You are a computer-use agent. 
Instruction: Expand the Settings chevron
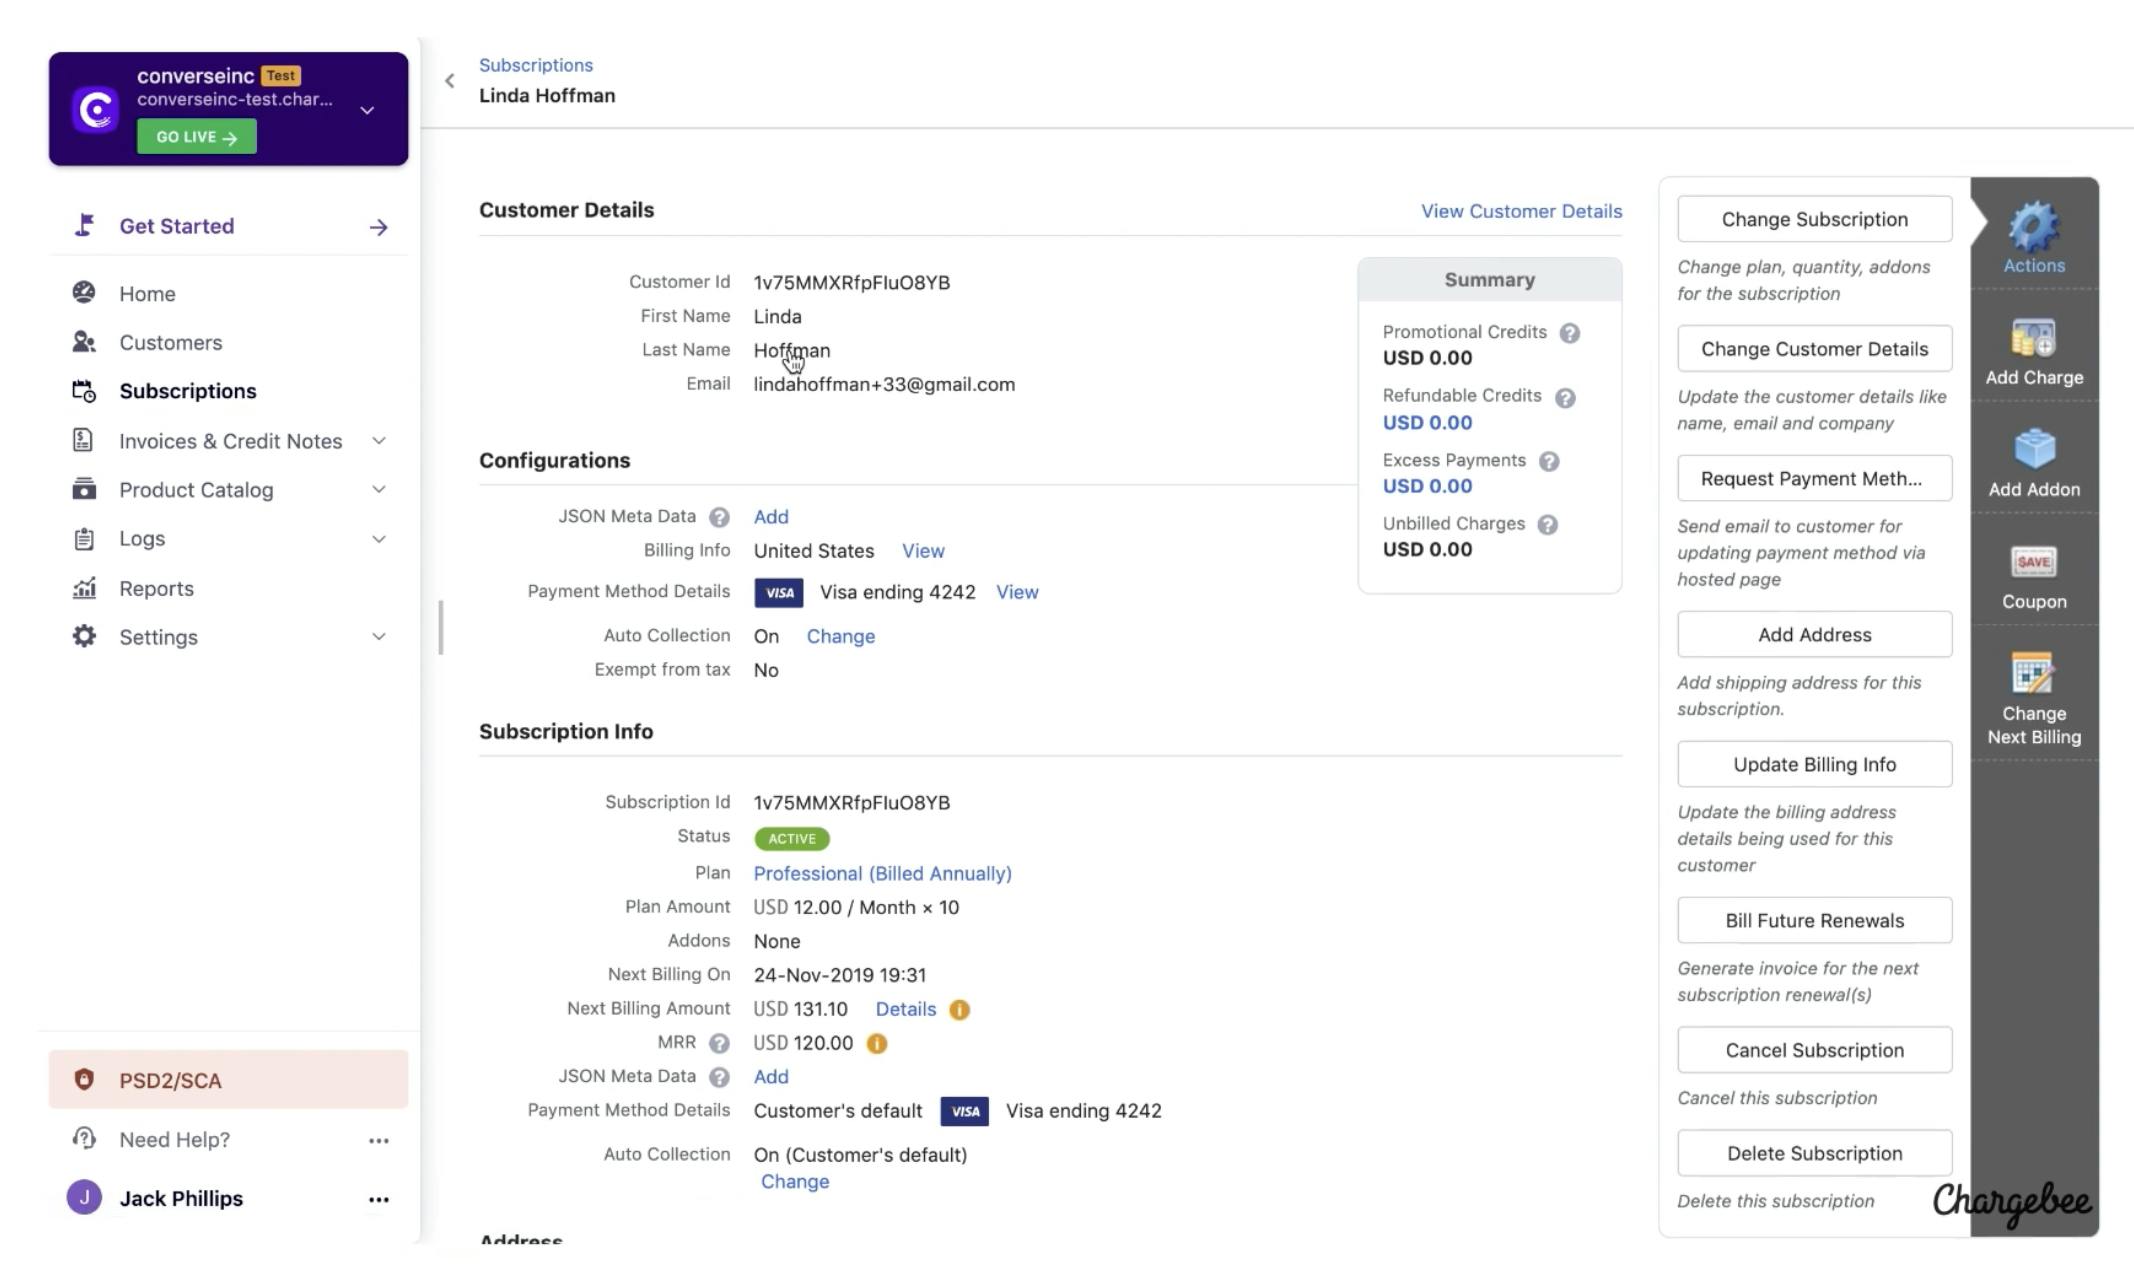[379, 637]
